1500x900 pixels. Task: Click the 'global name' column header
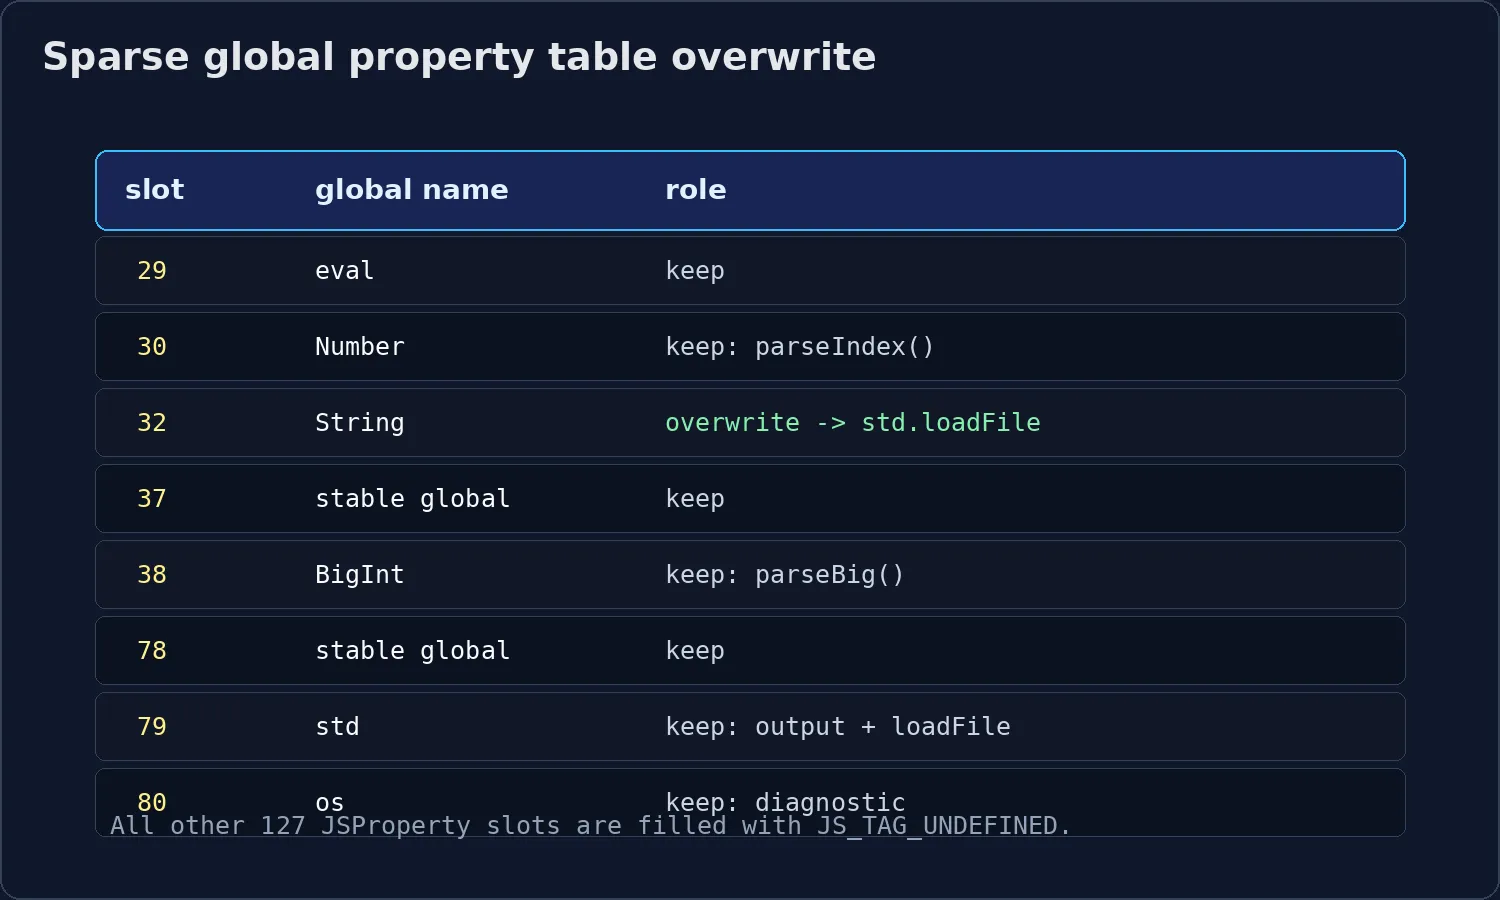(x=412, y=190)
